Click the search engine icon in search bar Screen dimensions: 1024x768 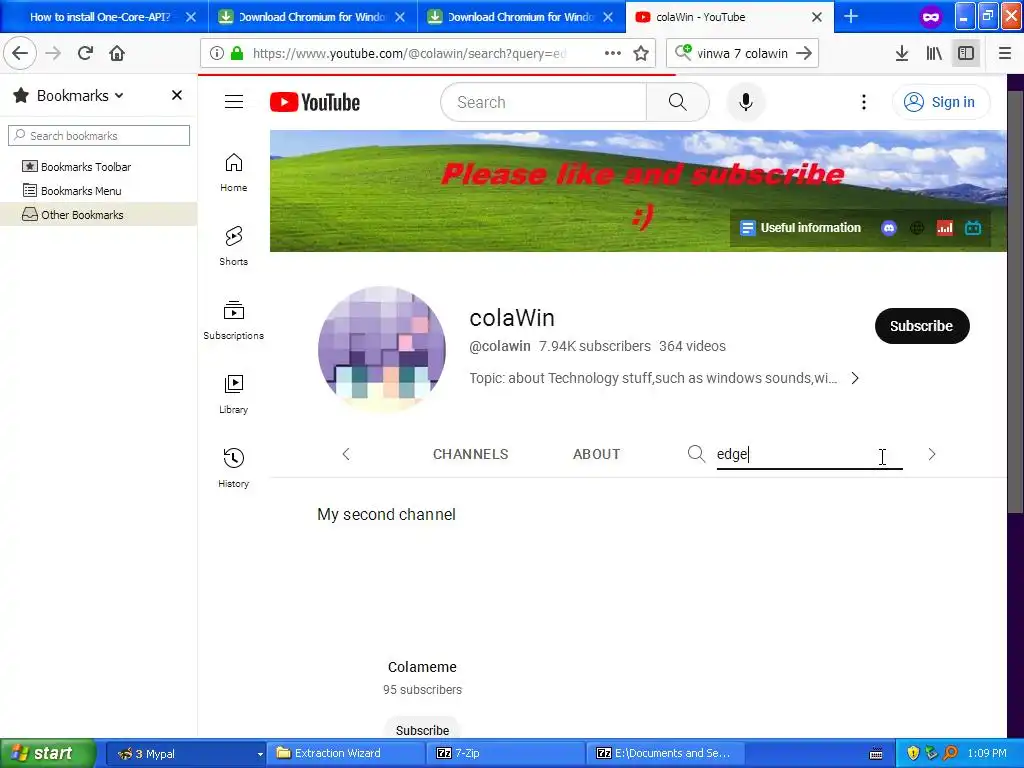point(683,52)
